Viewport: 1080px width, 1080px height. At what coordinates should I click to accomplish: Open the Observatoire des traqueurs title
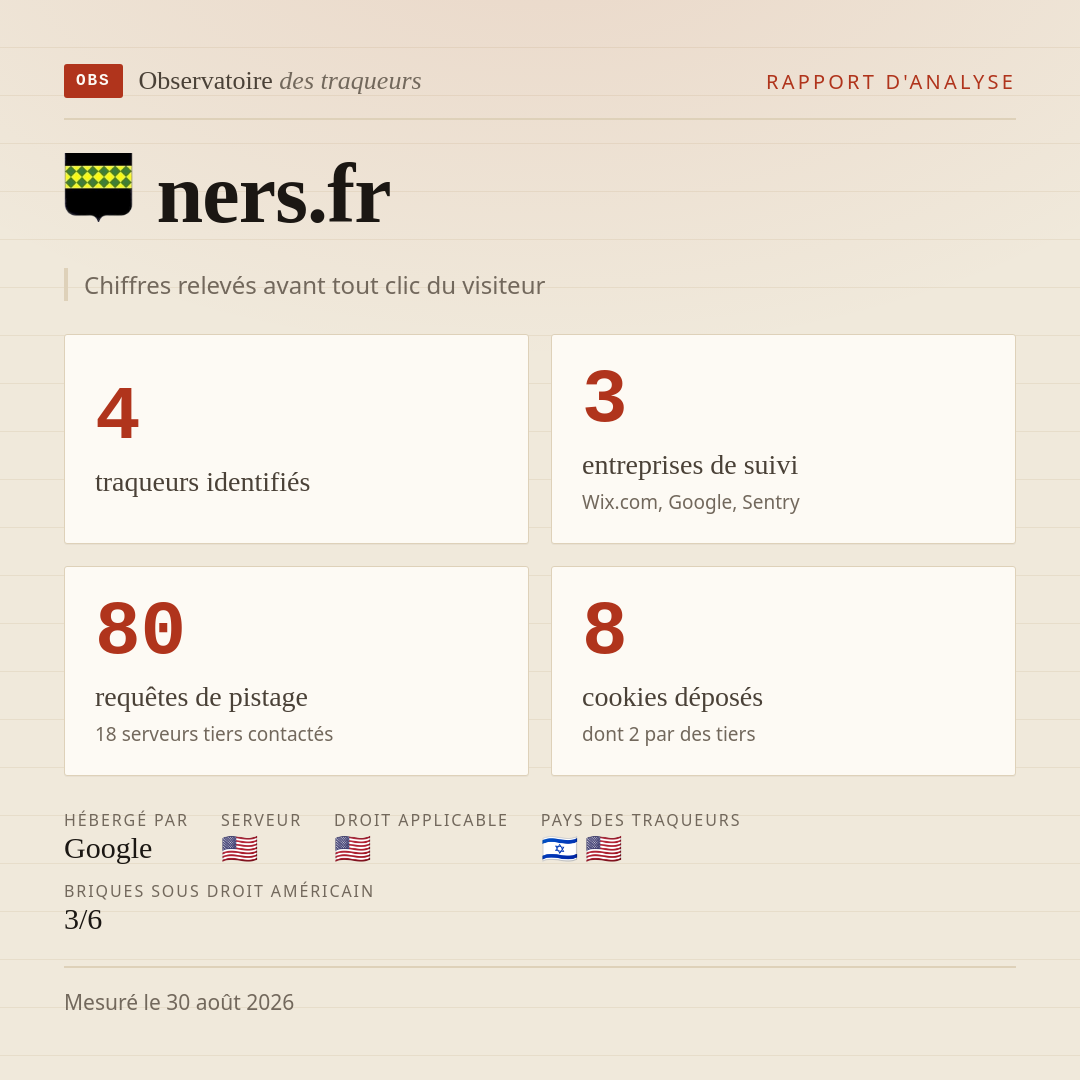(280, 81)
